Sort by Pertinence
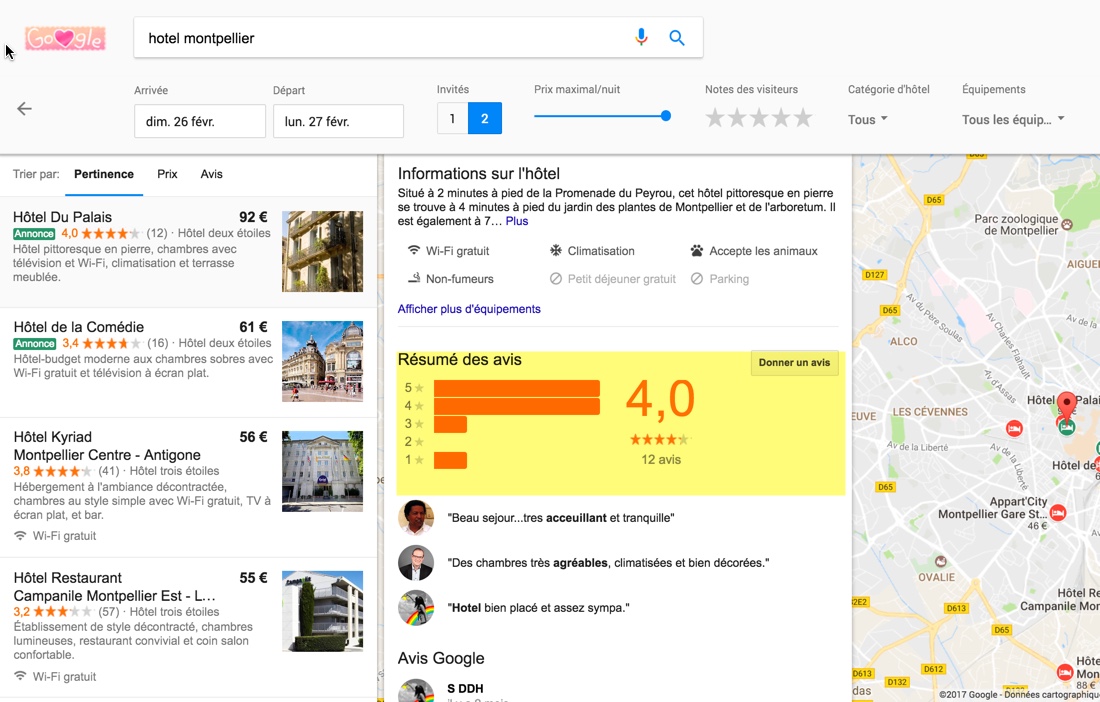 point(104,174)
